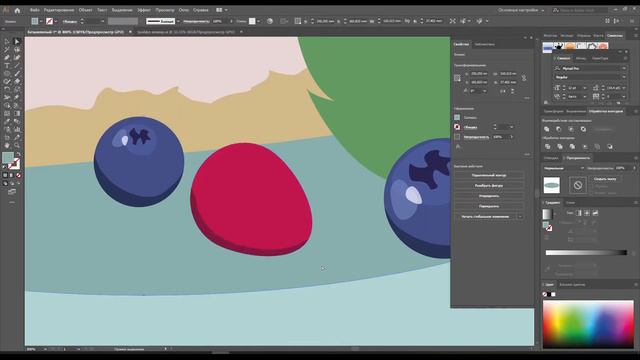
Task: Click the Параллельный контур quick action button
Action: (489, 175)
